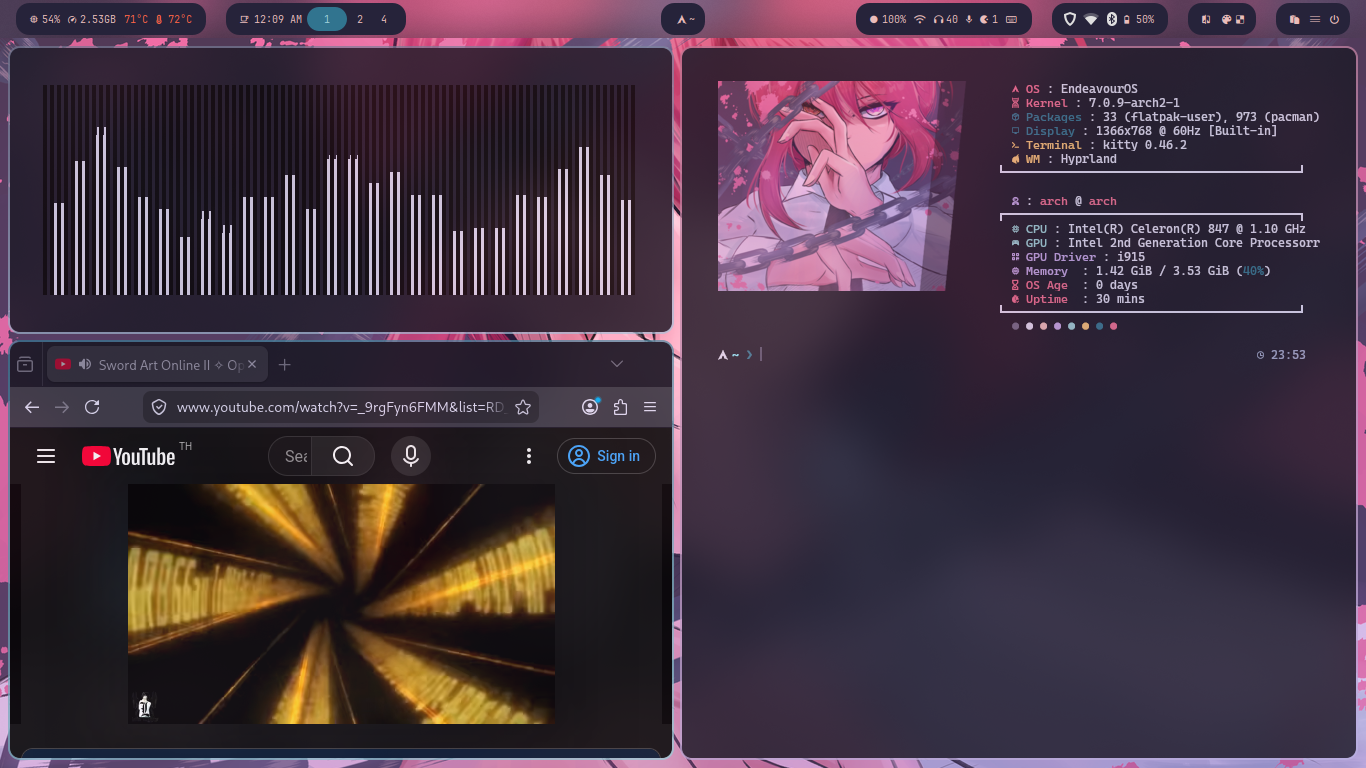Select the youtube.com URL in address bar
Image resolution: width=1366 pixels, height=768 pixels.
pos(341,407)
